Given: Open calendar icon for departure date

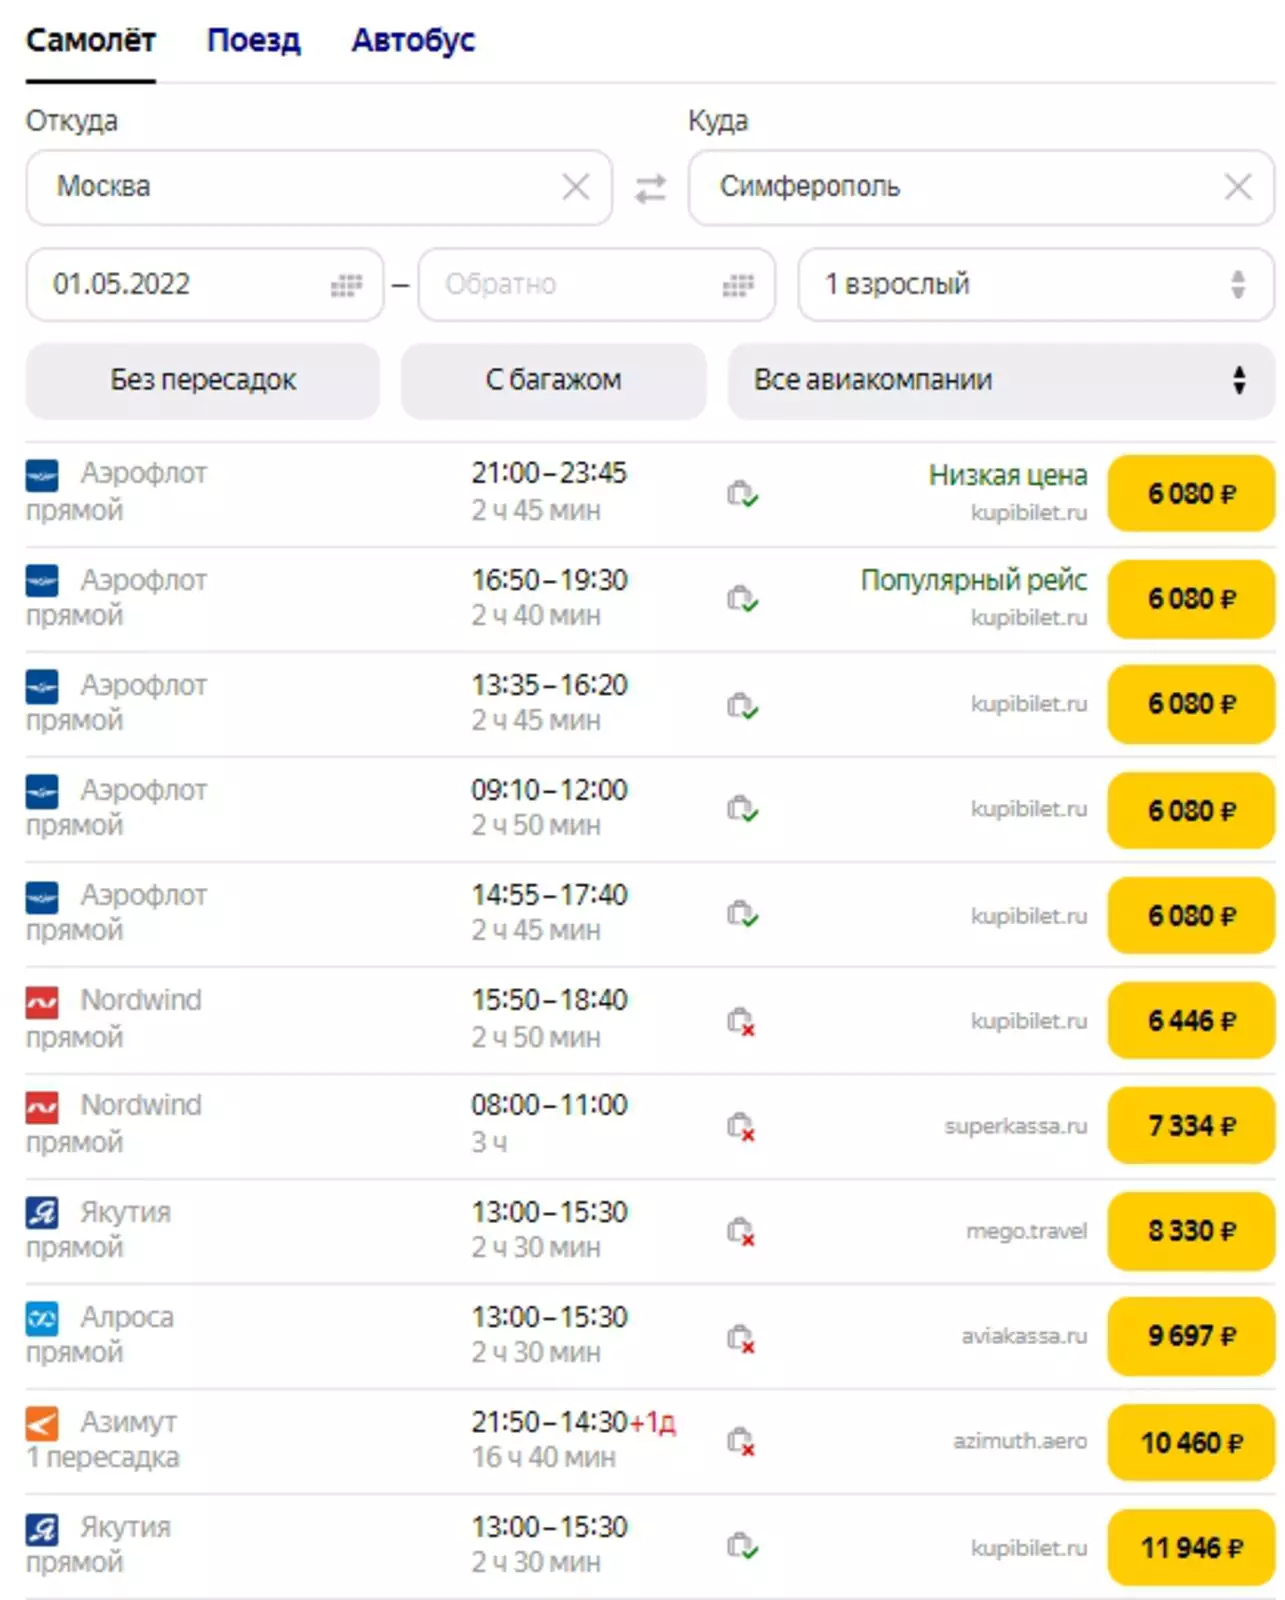Looking at the screenshot, I should coord(346,285).
